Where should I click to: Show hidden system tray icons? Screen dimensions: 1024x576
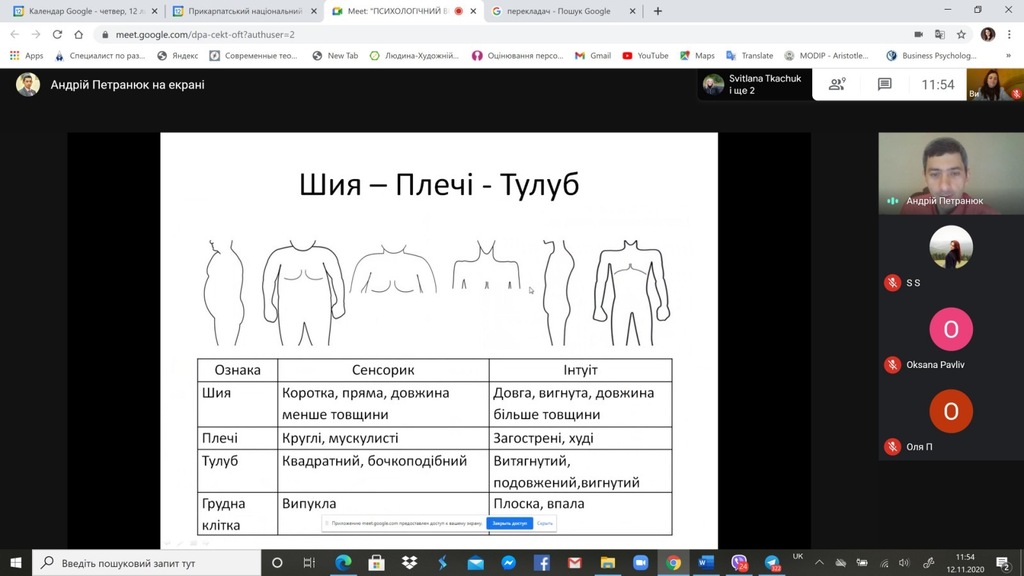click(820, 563)
